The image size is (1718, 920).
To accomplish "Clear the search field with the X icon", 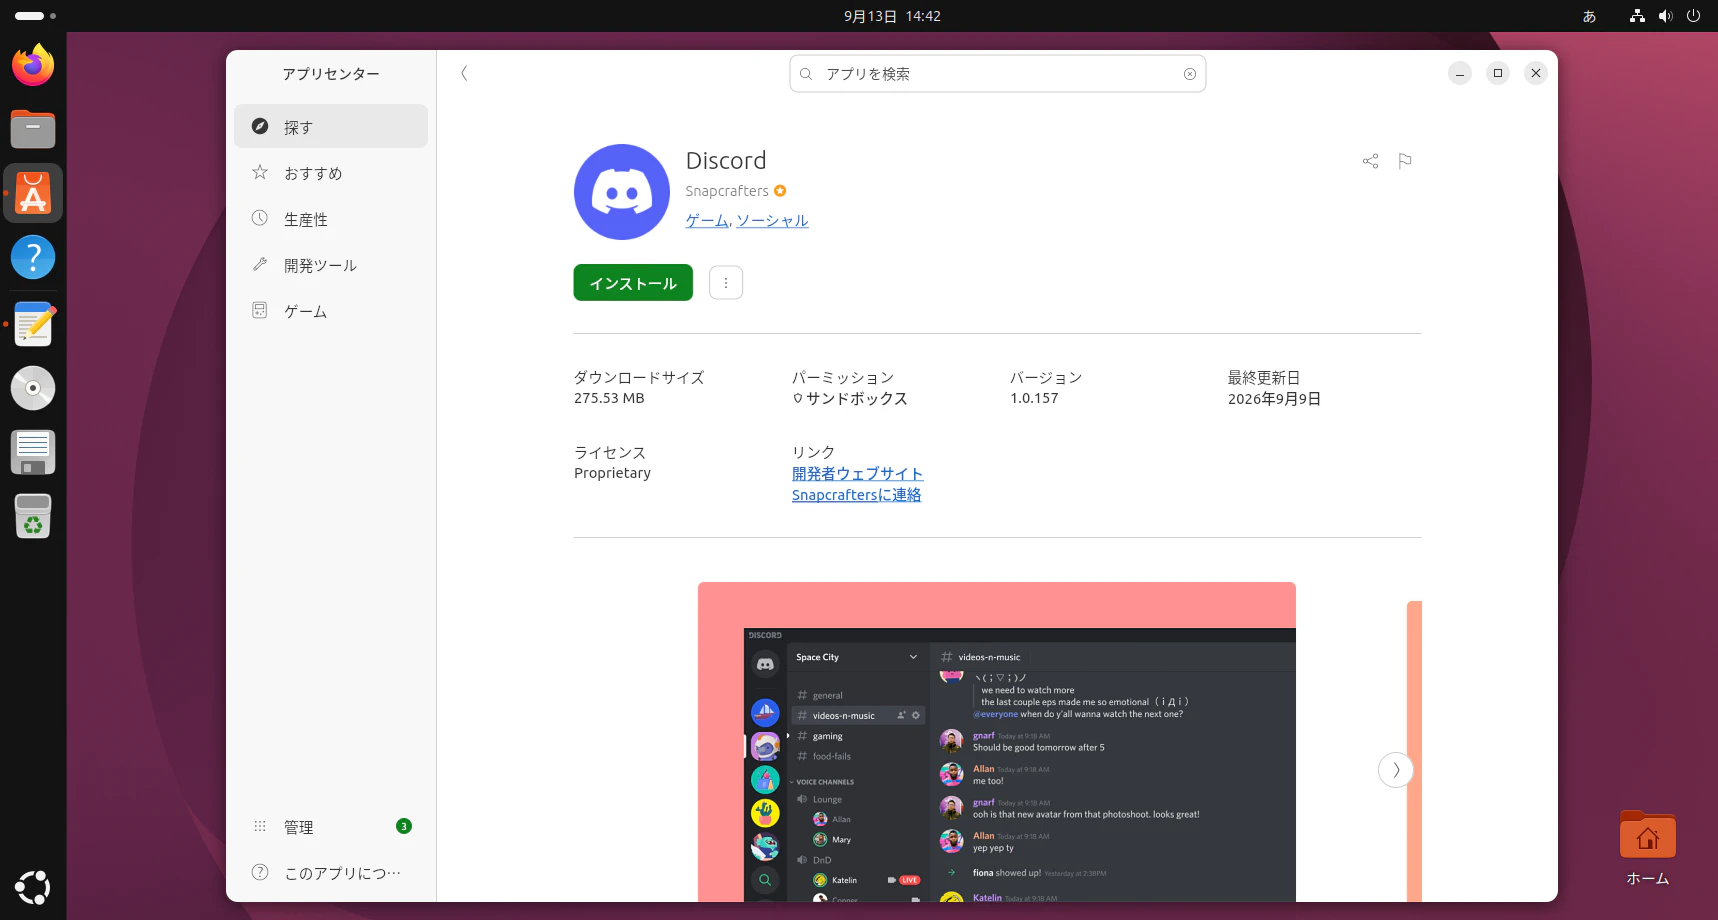I will [x=1190, y=74].
